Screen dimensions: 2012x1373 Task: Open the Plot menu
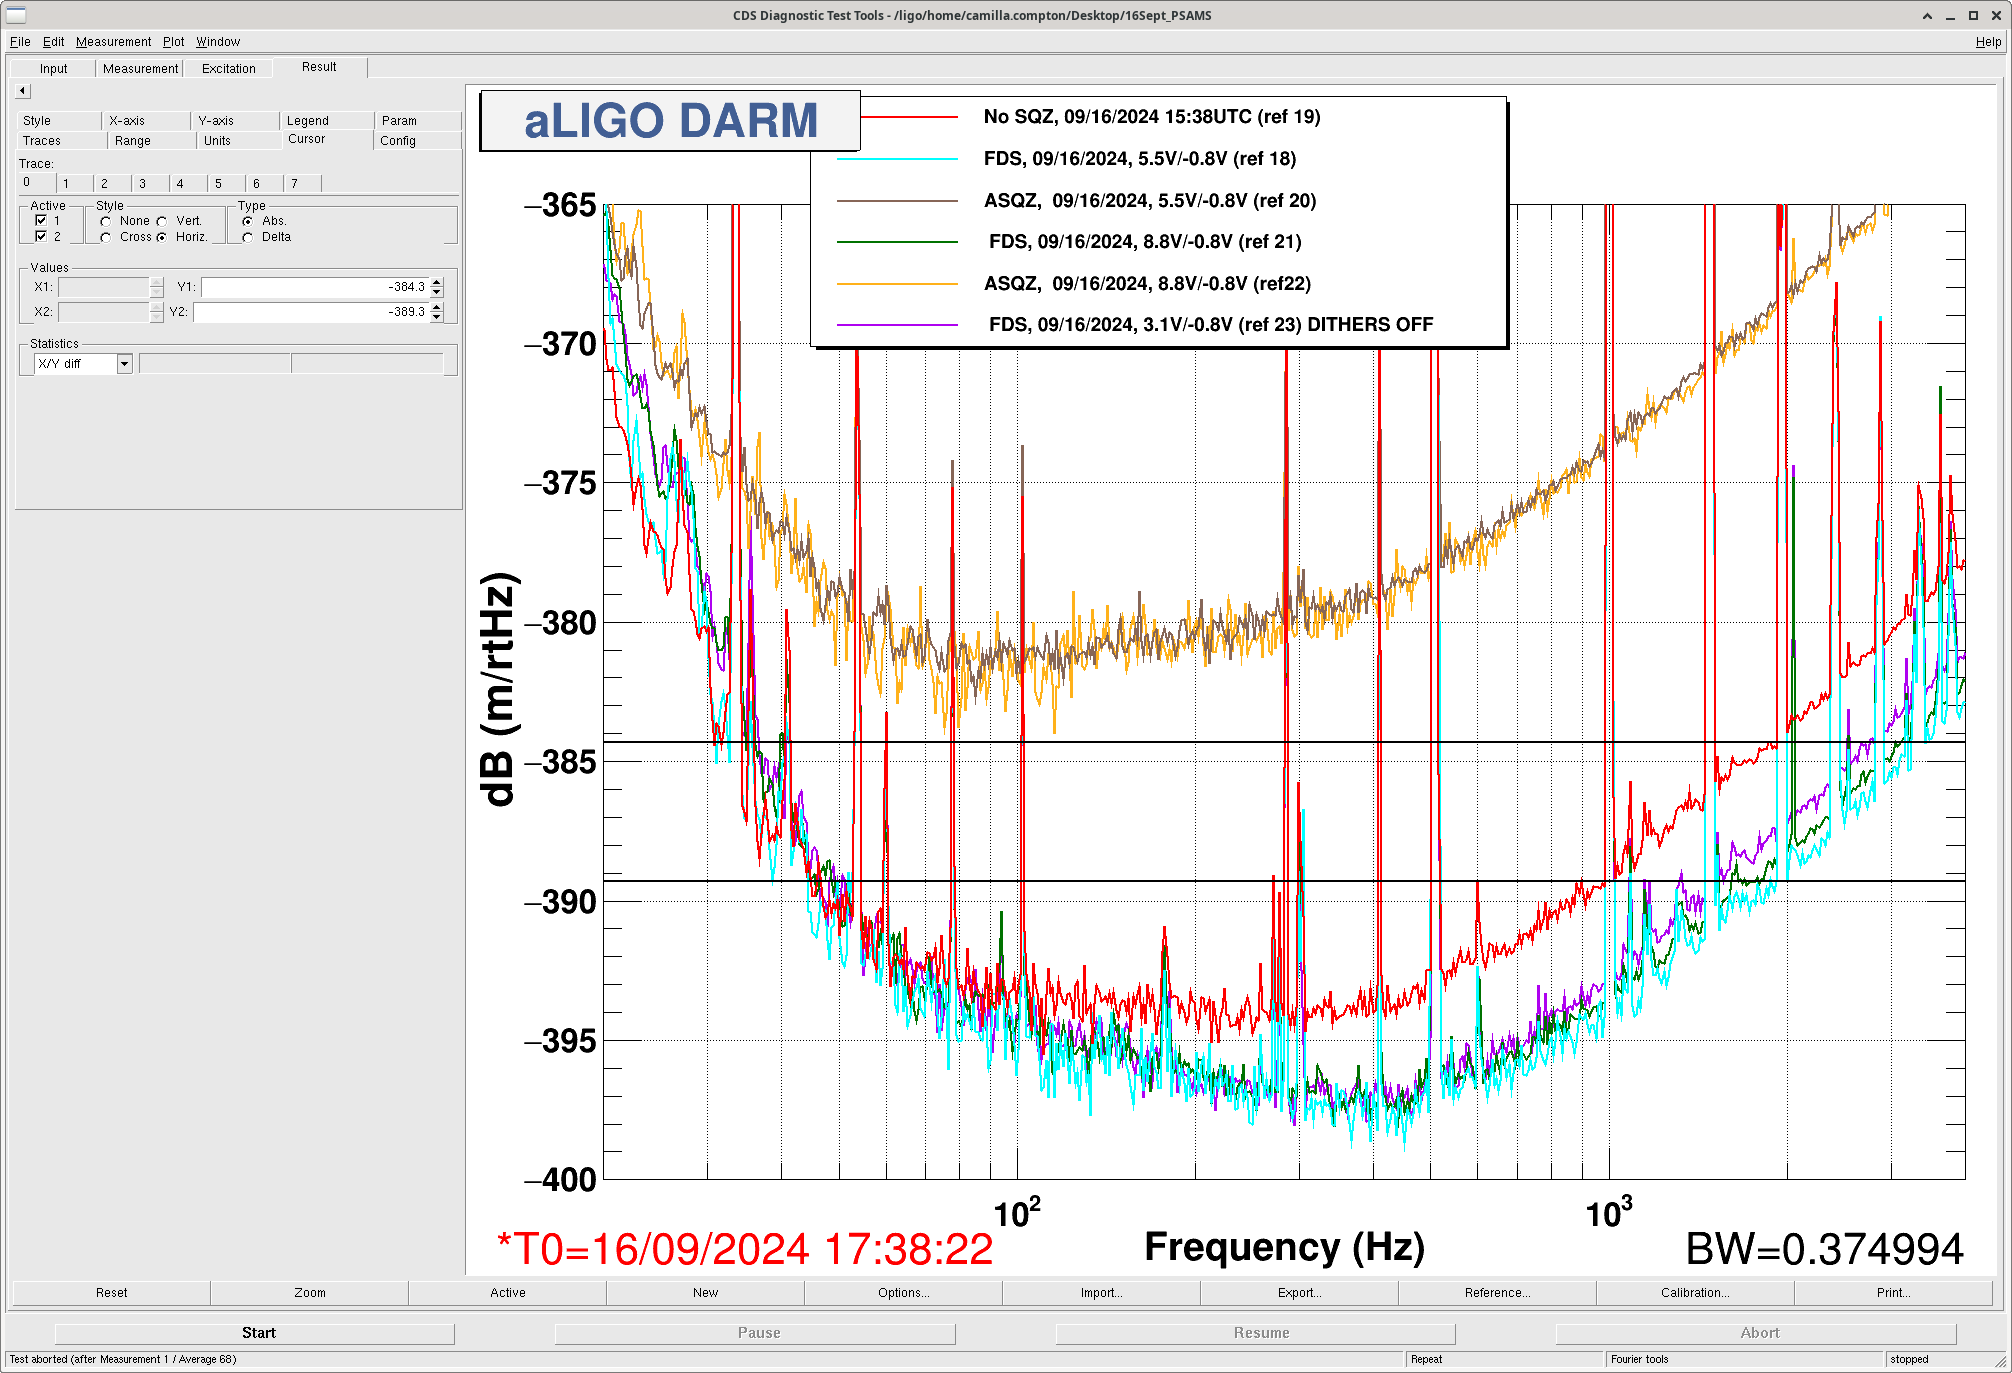pyautogui.click(x=174, y=42)
